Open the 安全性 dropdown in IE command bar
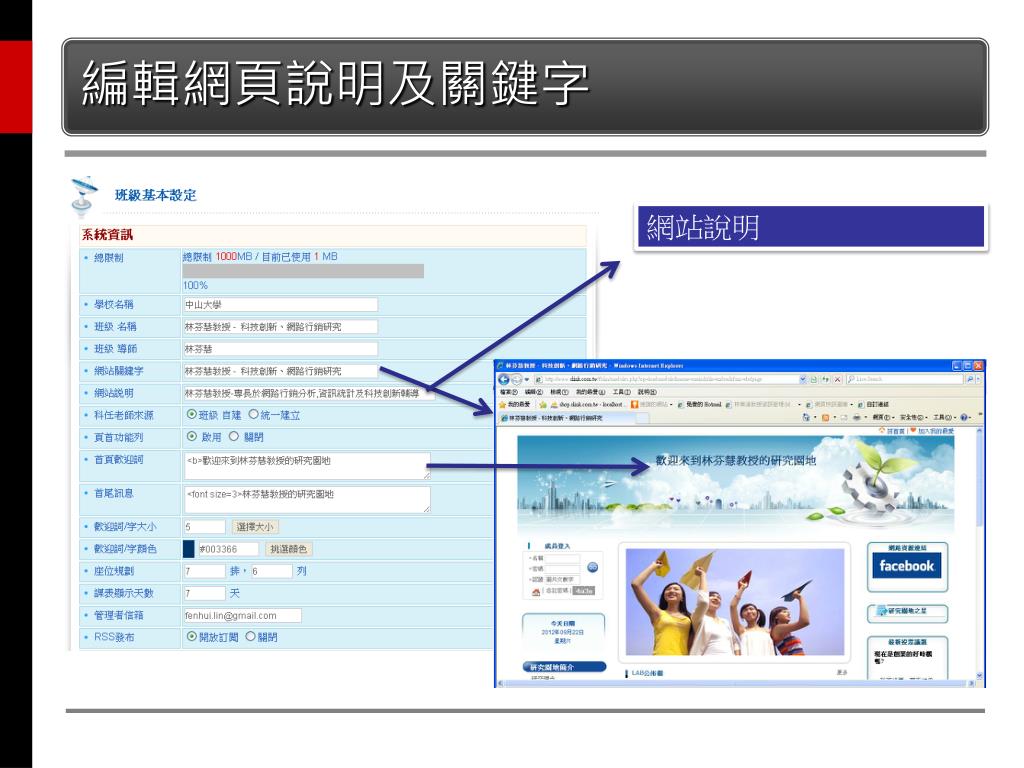The image size is (1024, 768). pyautogui.click(x=914, y=417)
